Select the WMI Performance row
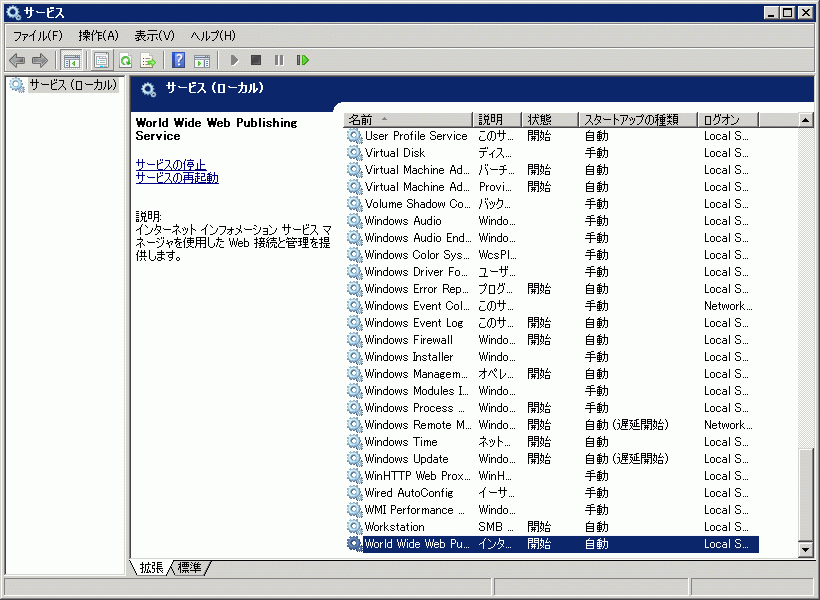The width and height of the screenshot is (820, 600). tap(552, 510)
